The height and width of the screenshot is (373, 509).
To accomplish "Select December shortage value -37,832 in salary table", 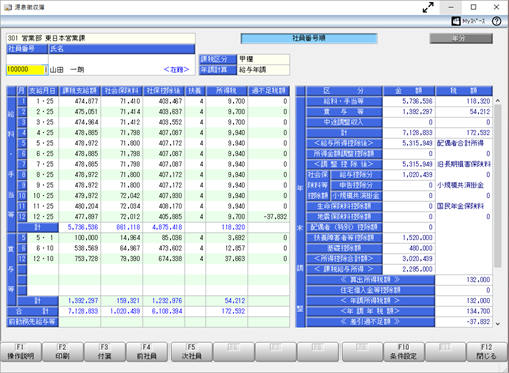I will point(275,217).
